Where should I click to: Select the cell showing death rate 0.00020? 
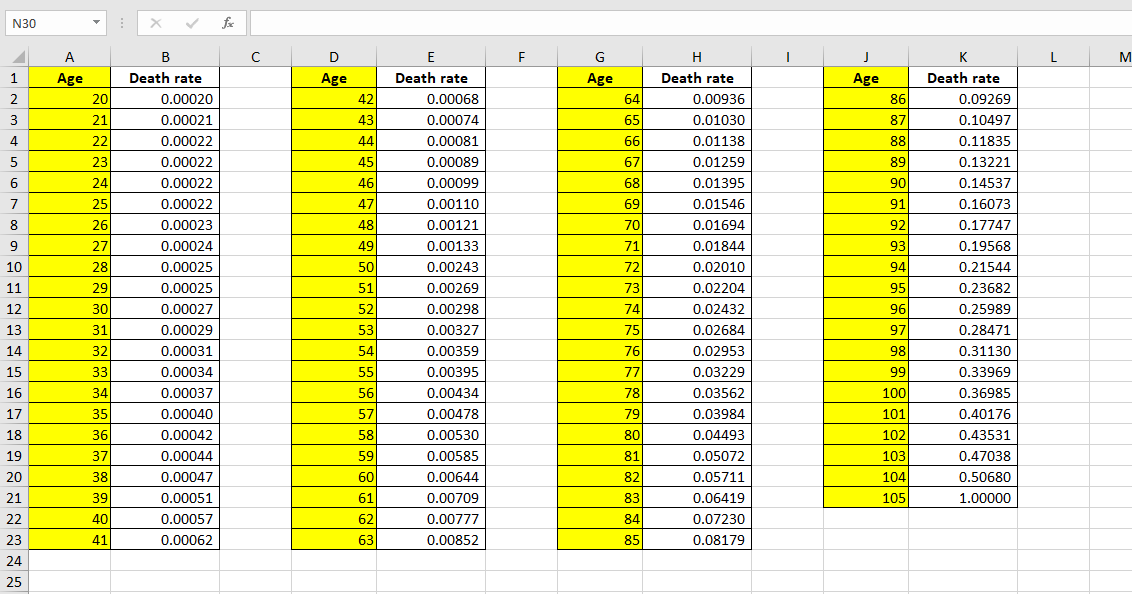(x=164, y=99)
